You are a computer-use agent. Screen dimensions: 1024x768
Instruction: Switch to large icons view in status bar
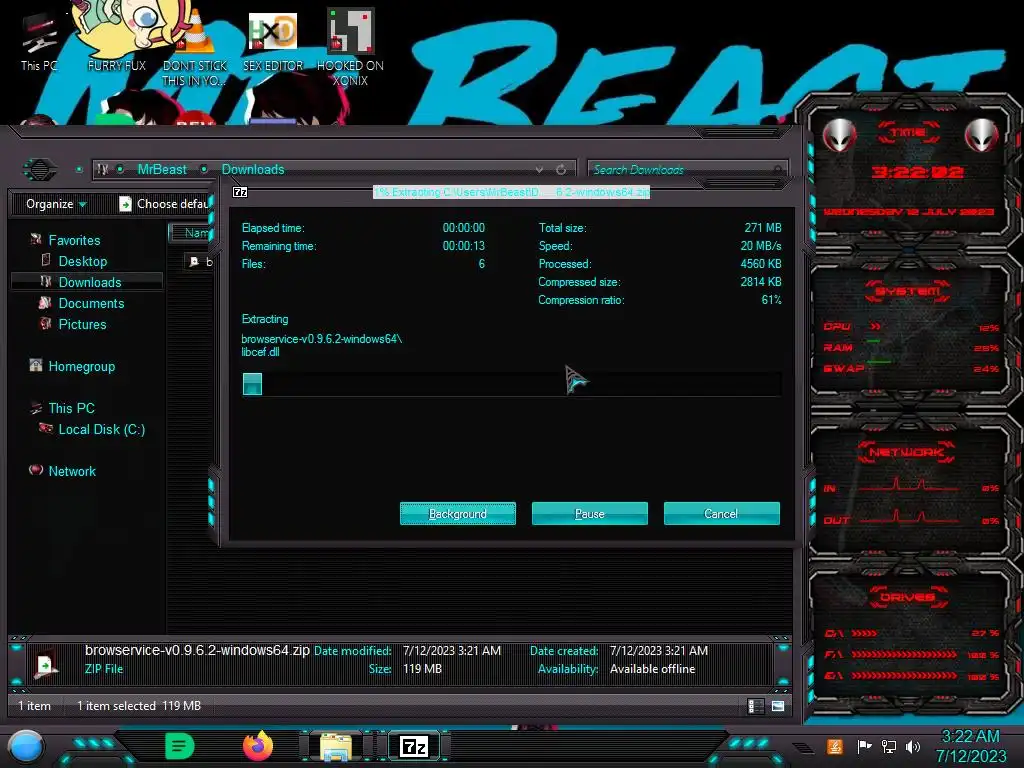click(778, 706)
